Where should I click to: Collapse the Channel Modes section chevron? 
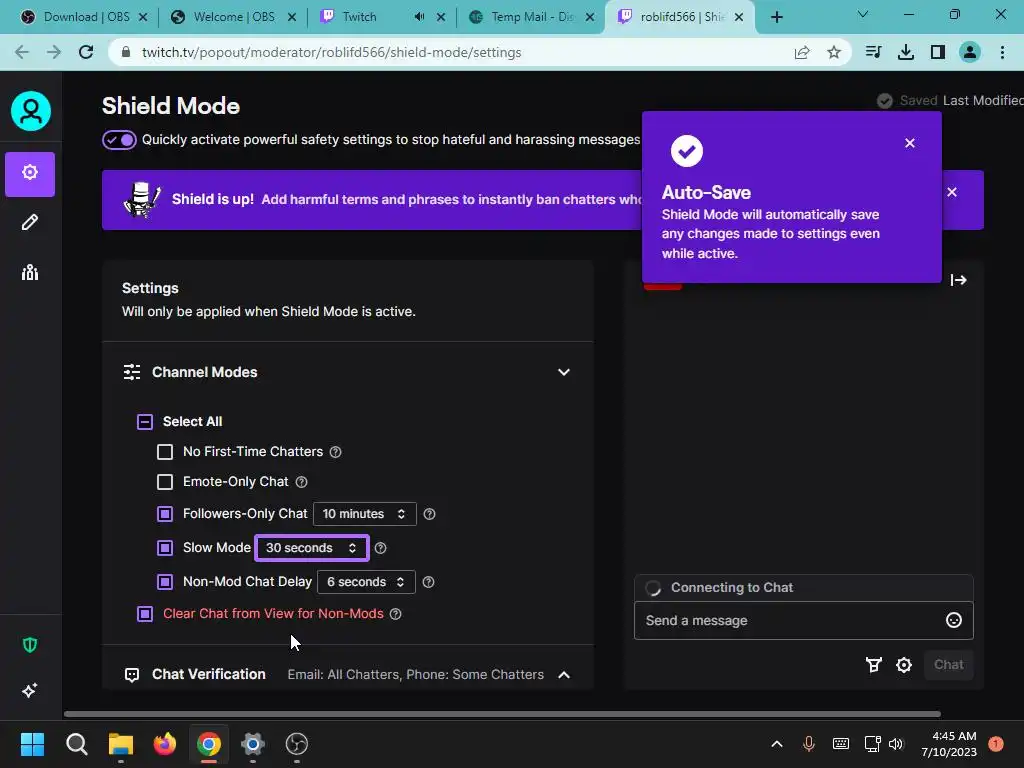point(564,372)
